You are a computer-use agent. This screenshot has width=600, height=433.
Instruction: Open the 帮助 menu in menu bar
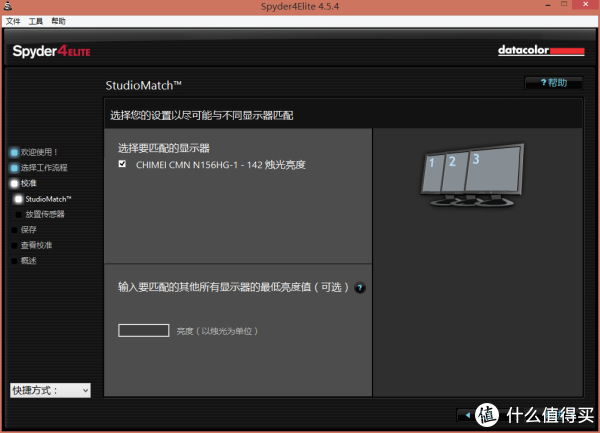click(x=59, y=21)
